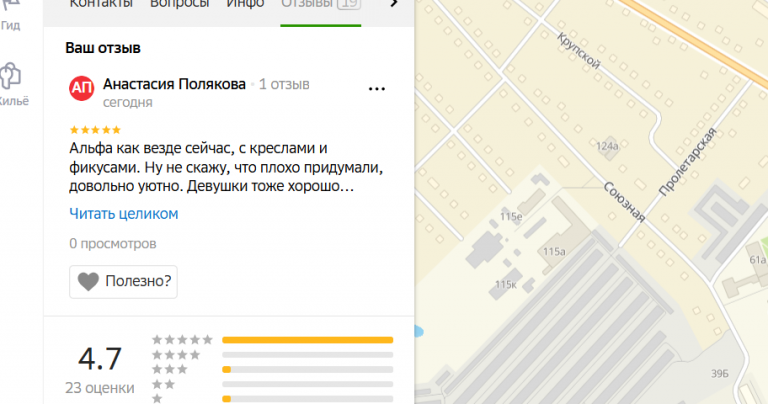Select the Отзывы tab
The image size is (768, 404).
point(321,4)
